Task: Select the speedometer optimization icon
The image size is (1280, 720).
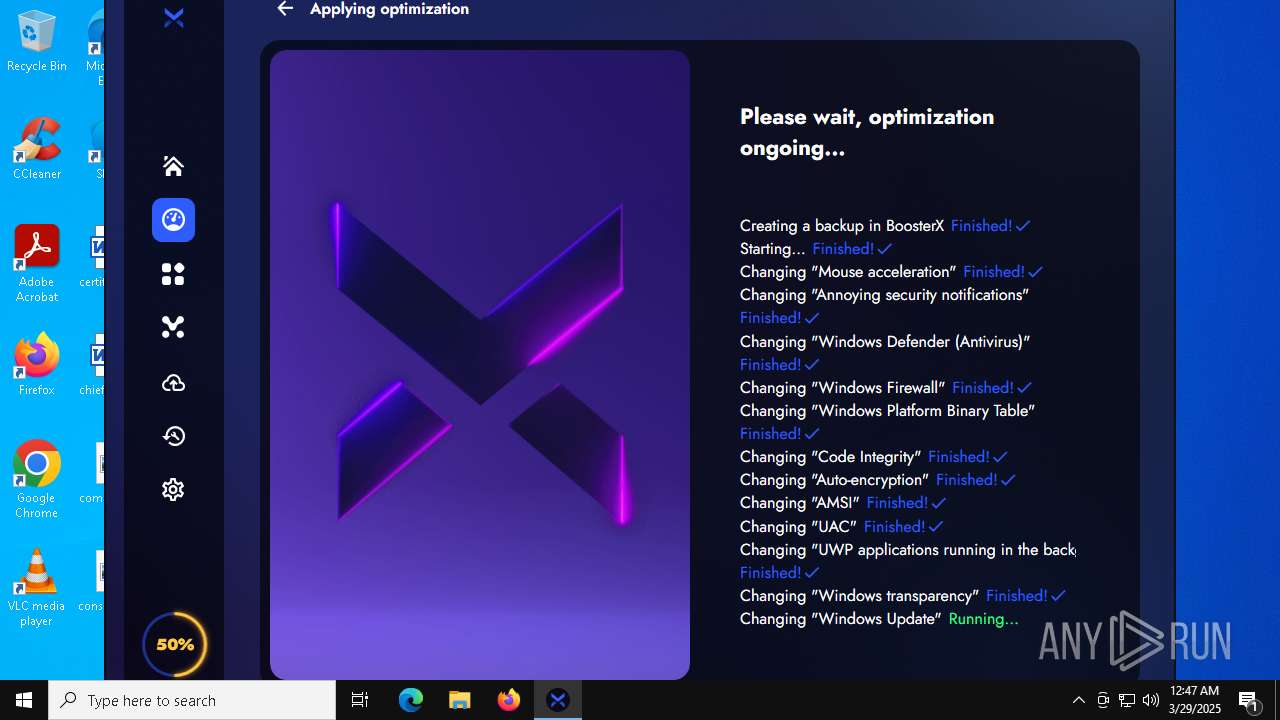Action: click(173, 220)
